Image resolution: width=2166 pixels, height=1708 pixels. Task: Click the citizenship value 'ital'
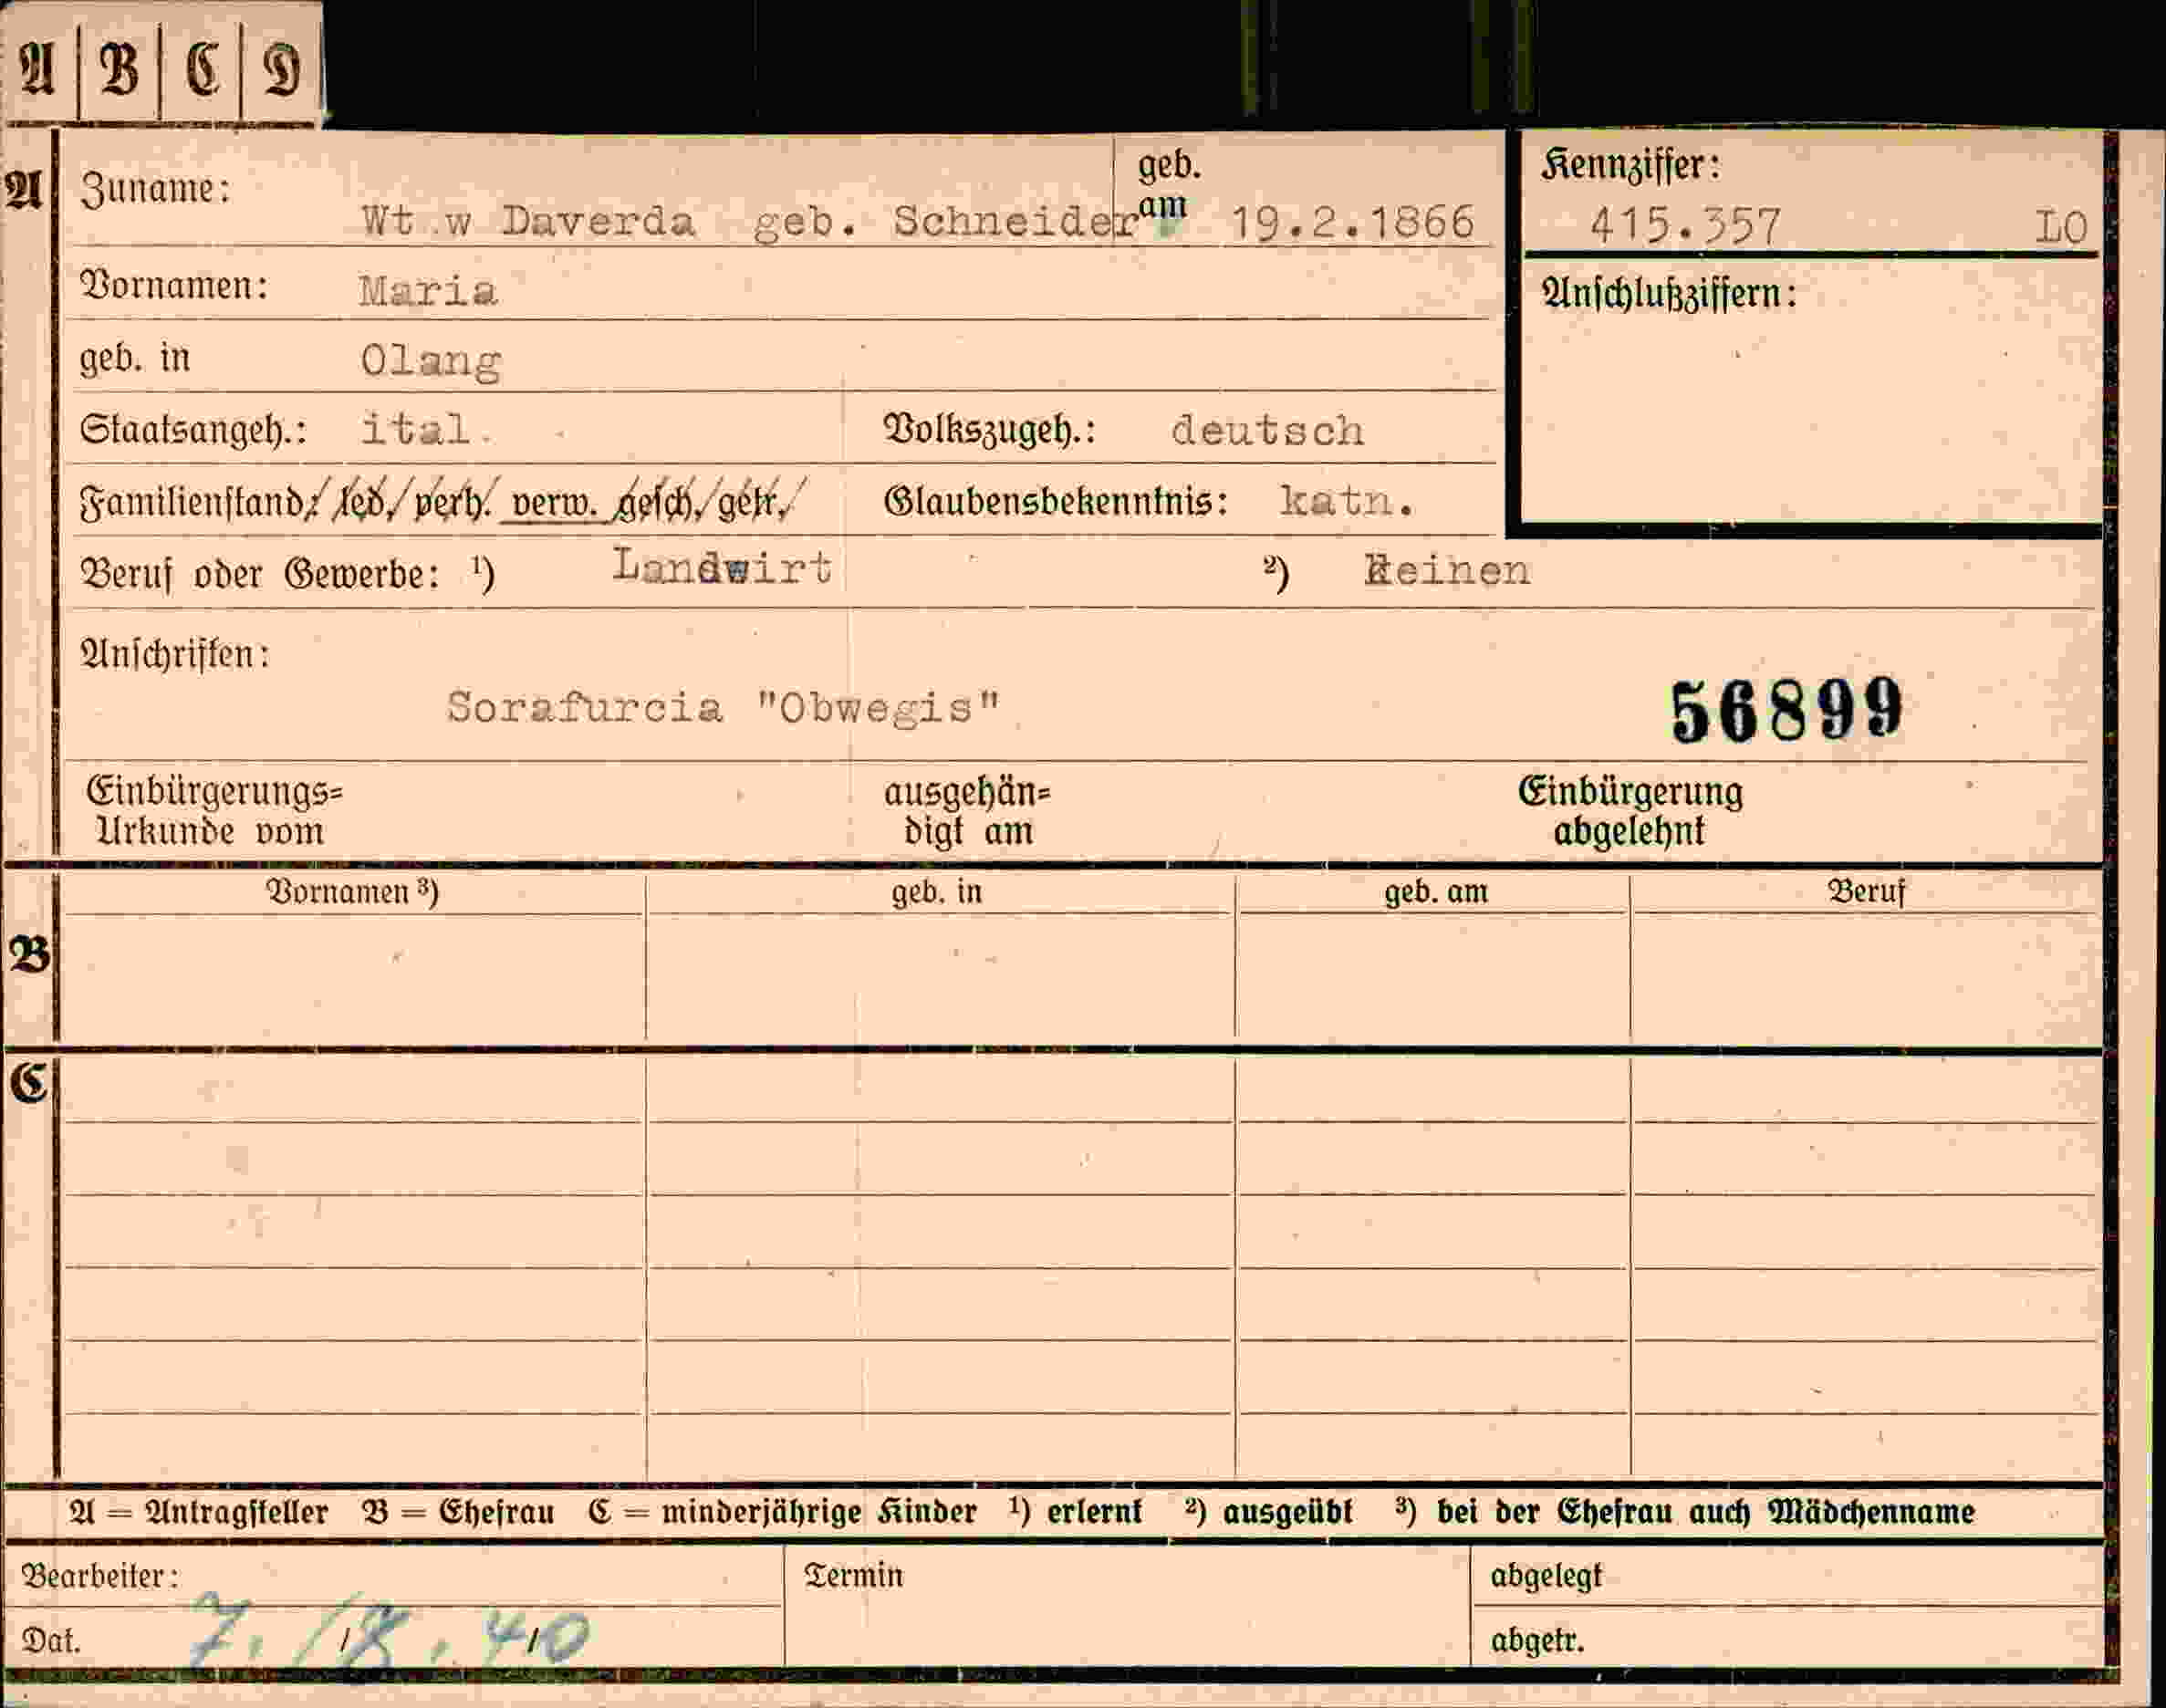416,430
